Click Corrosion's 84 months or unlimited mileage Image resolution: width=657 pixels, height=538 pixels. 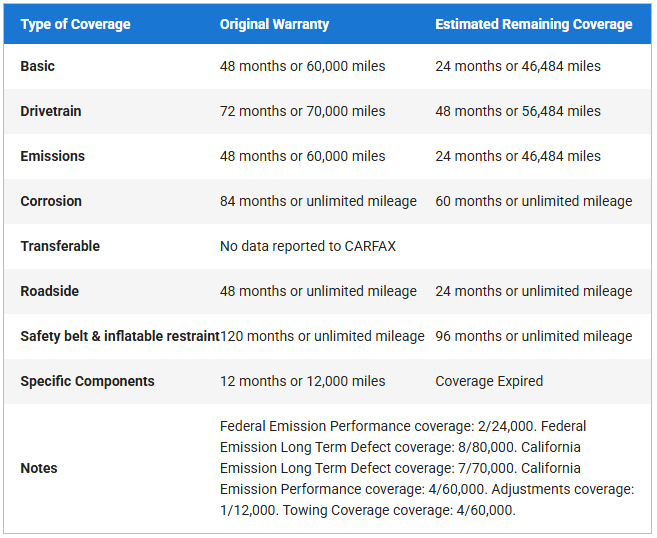pos(318,201)
